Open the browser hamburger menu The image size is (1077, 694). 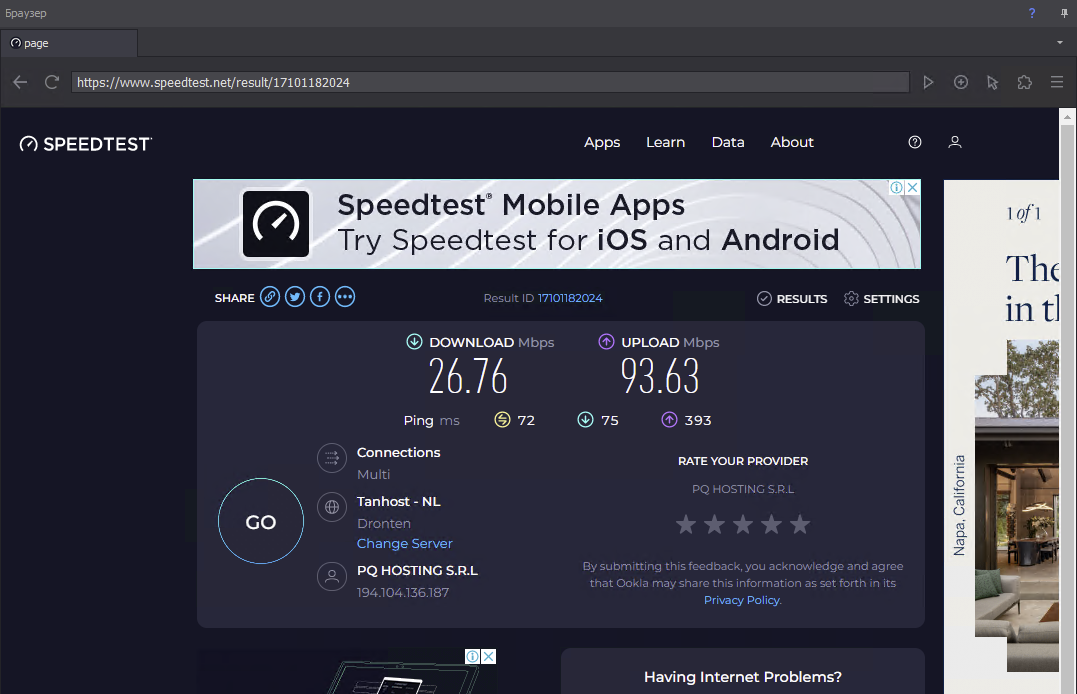[x=1056, y=82]
